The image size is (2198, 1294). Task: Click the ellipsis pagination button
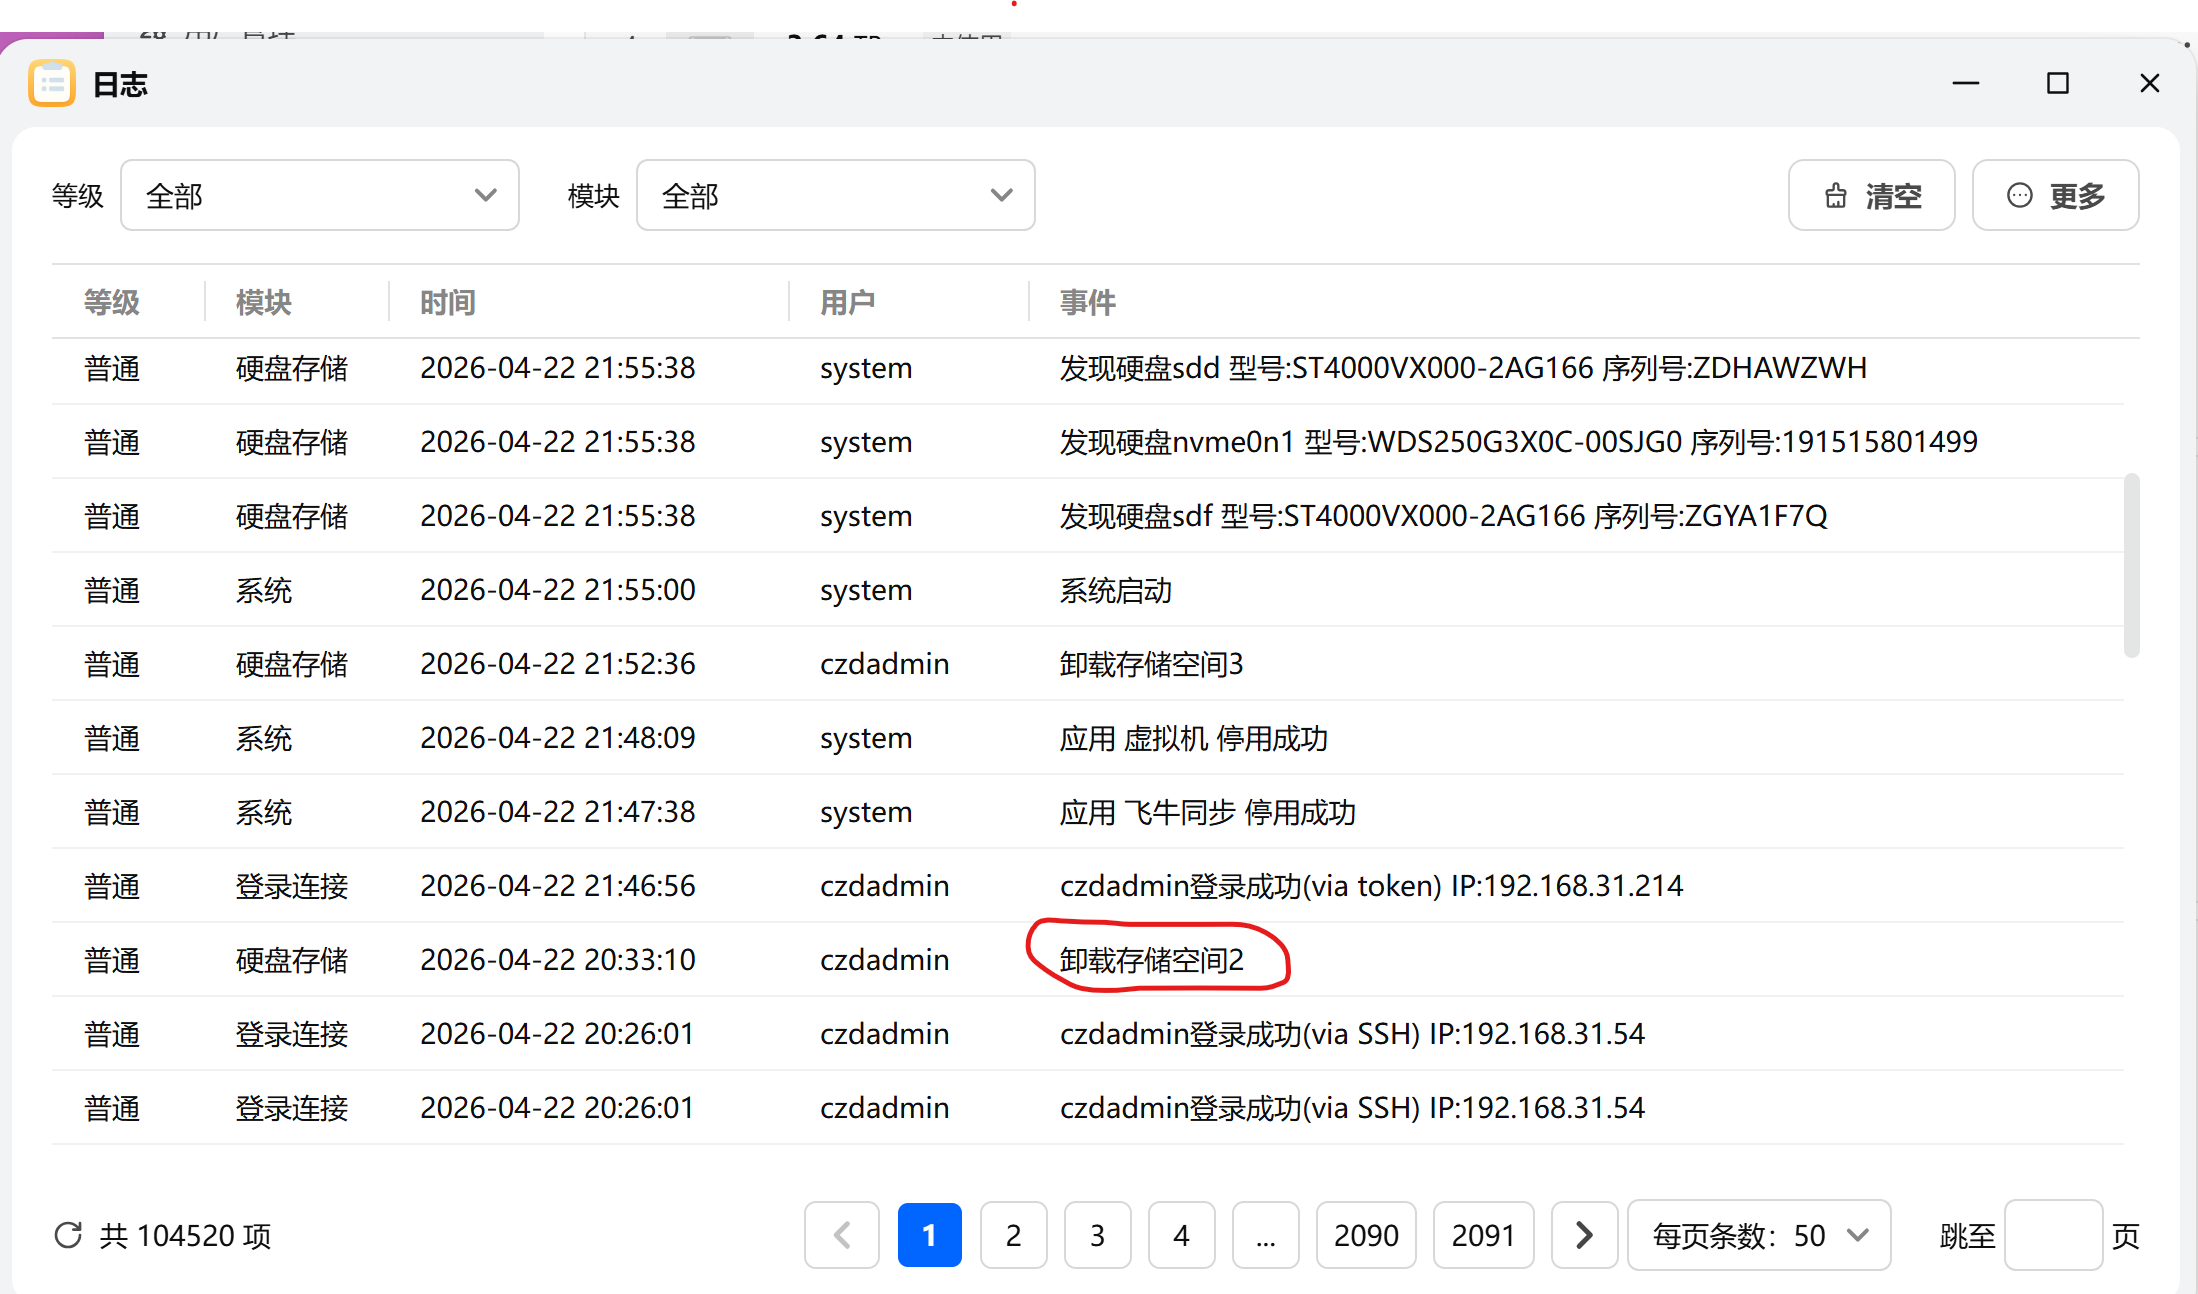[x=1265, y=1235]
